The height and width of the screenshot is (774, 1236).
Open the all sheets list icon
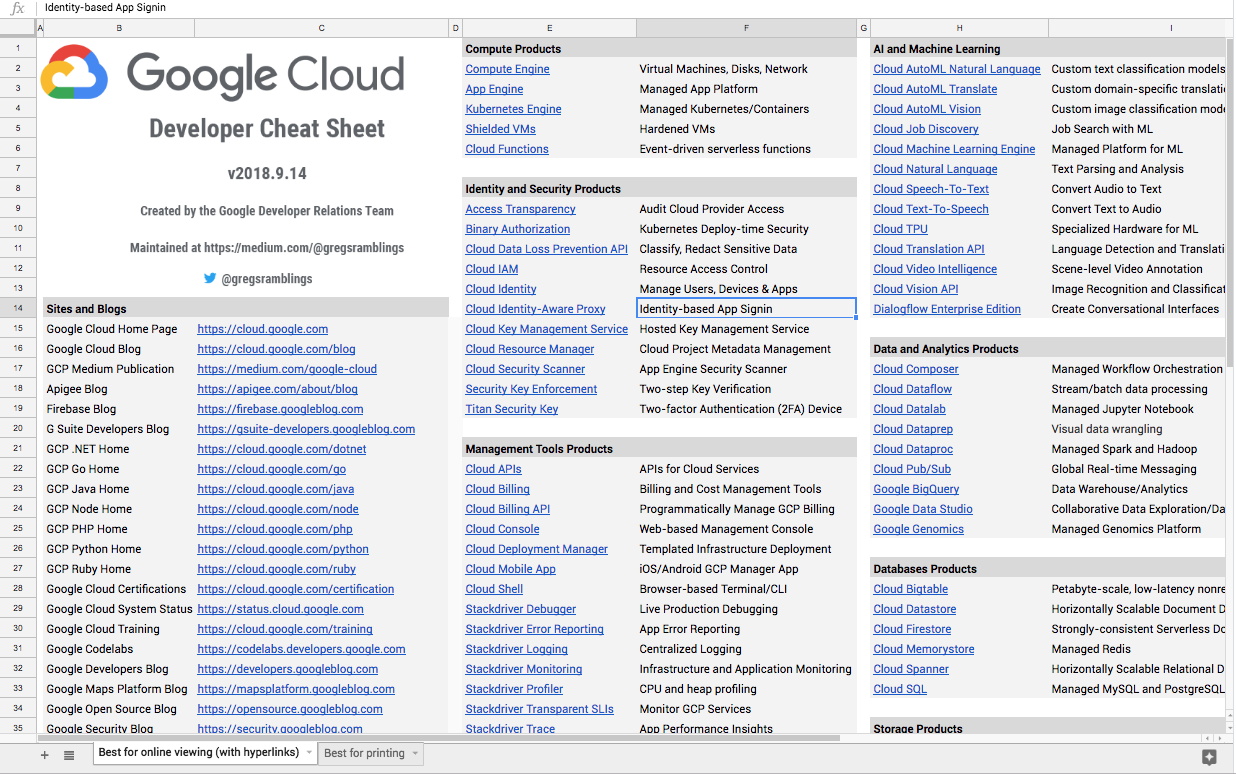(68, 753)
